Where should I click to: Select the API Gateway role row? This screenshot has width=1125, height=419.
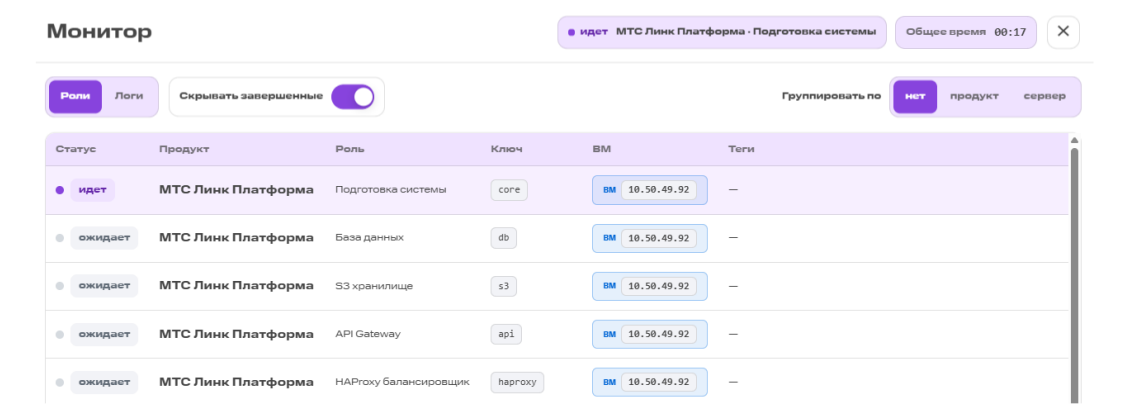click(x=557, y=334)
